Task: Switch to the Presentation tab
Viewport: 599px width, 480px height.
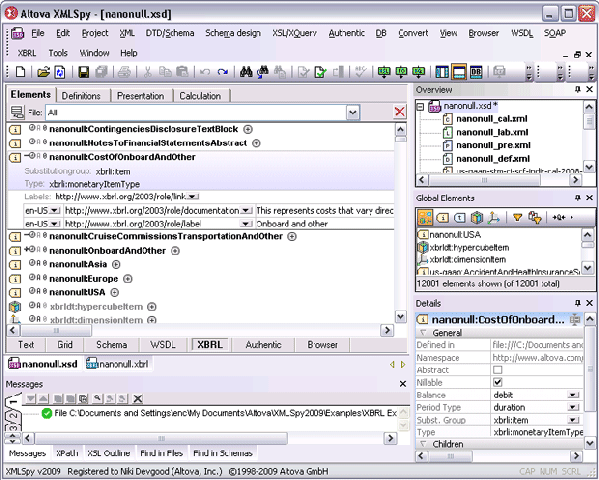Action: pos(140,96)
